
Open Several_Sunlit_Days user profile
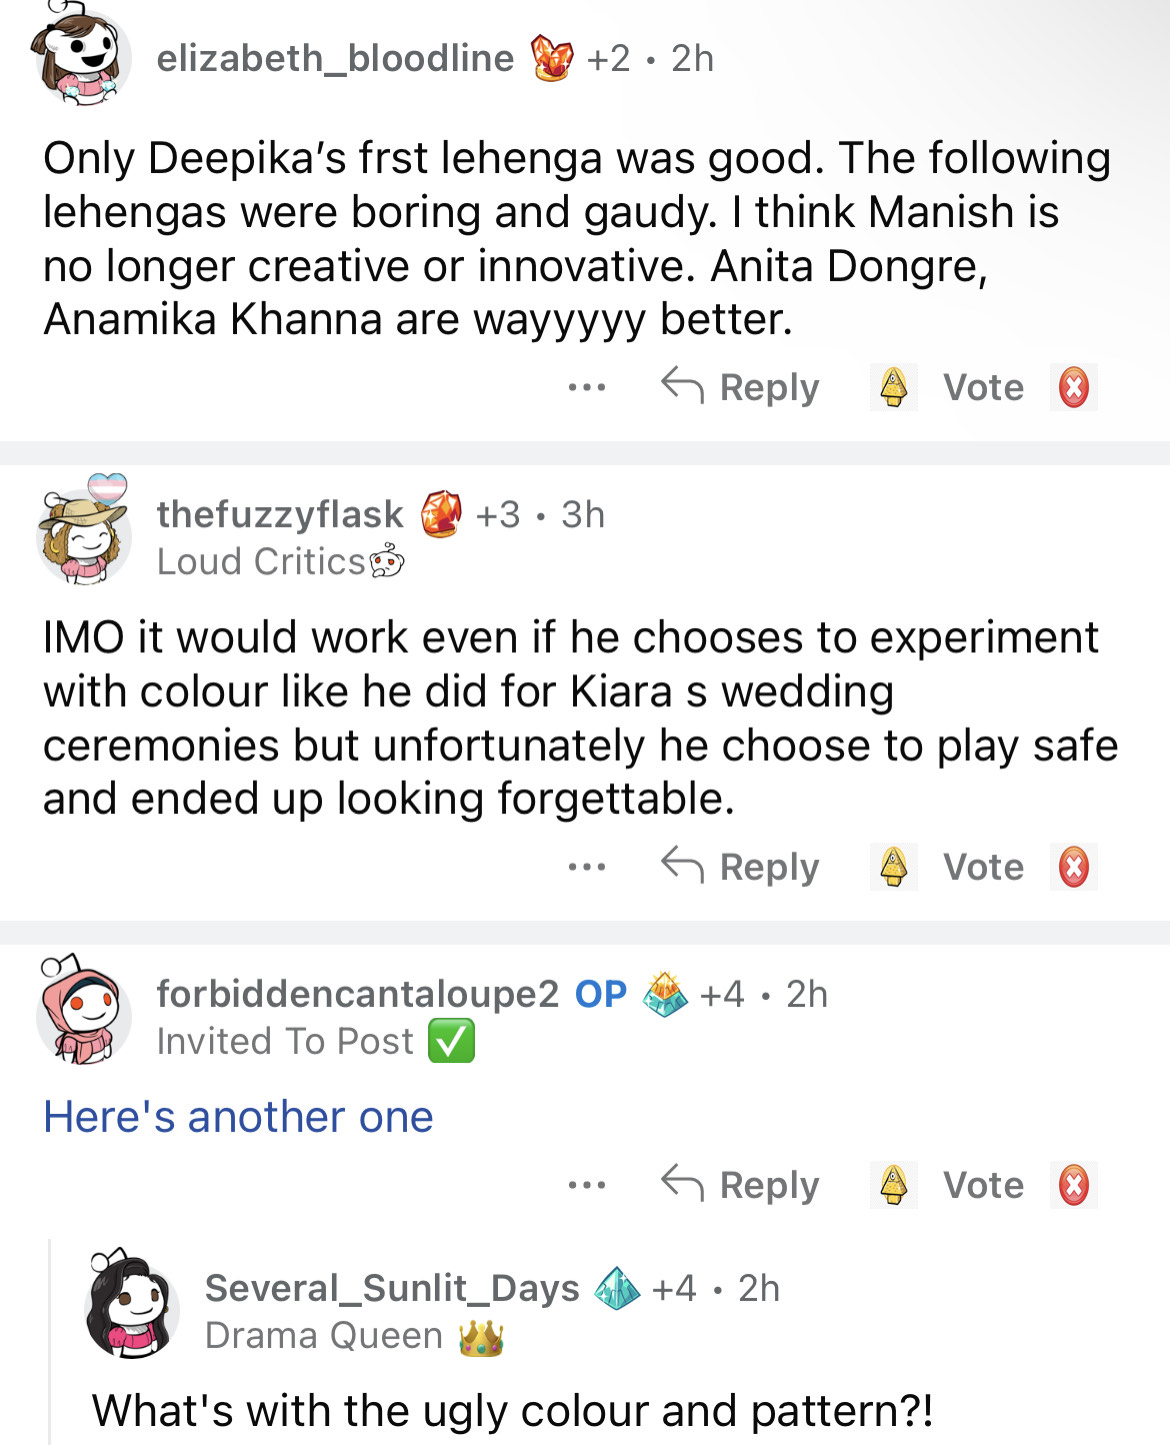pyautogui.click(x=392, y=1288)
